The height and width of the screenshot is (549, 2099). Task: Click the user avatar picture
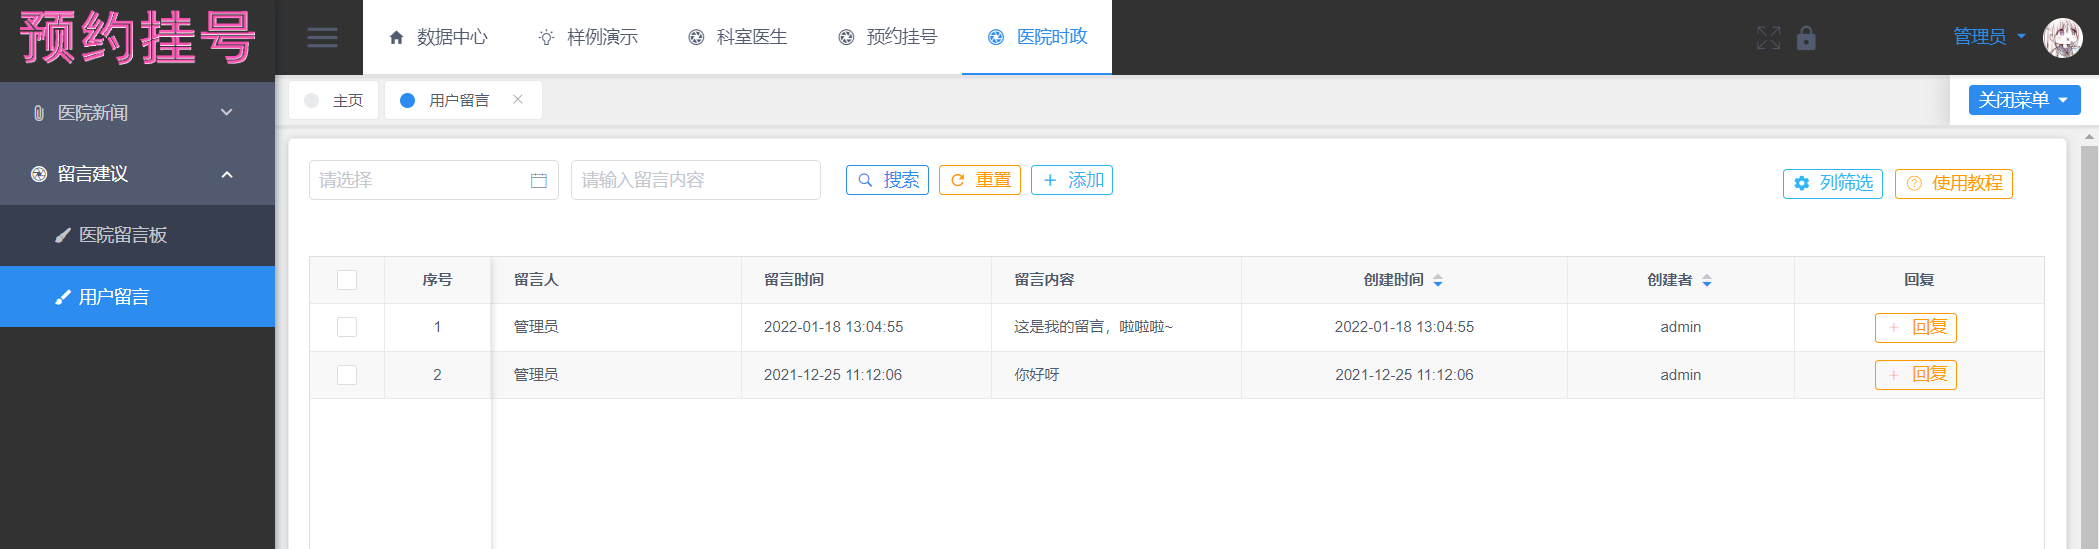(x=2062, y=38)
